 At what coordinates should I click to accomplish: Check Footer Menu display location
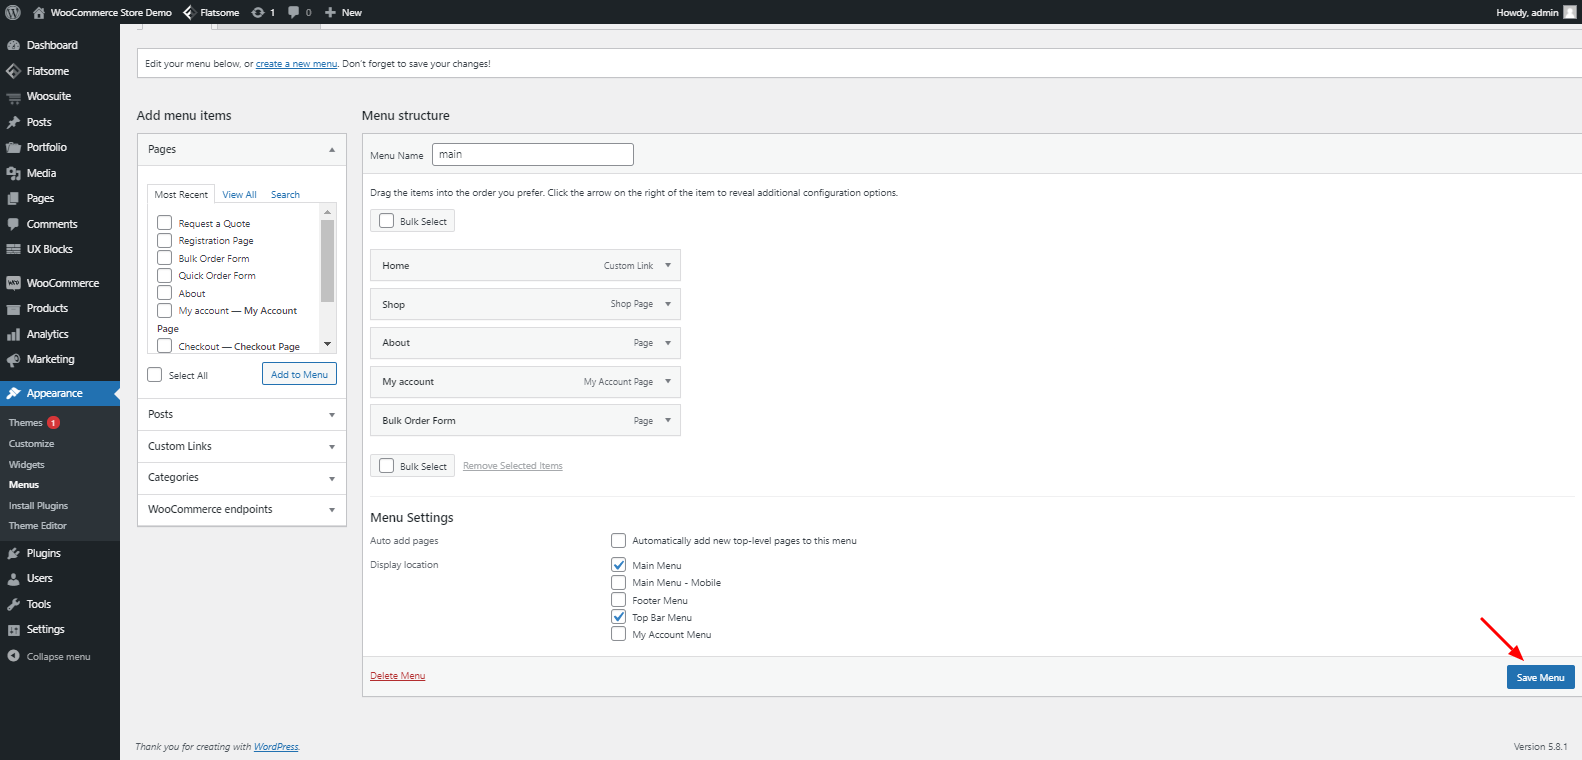click(x=619, y=600)
